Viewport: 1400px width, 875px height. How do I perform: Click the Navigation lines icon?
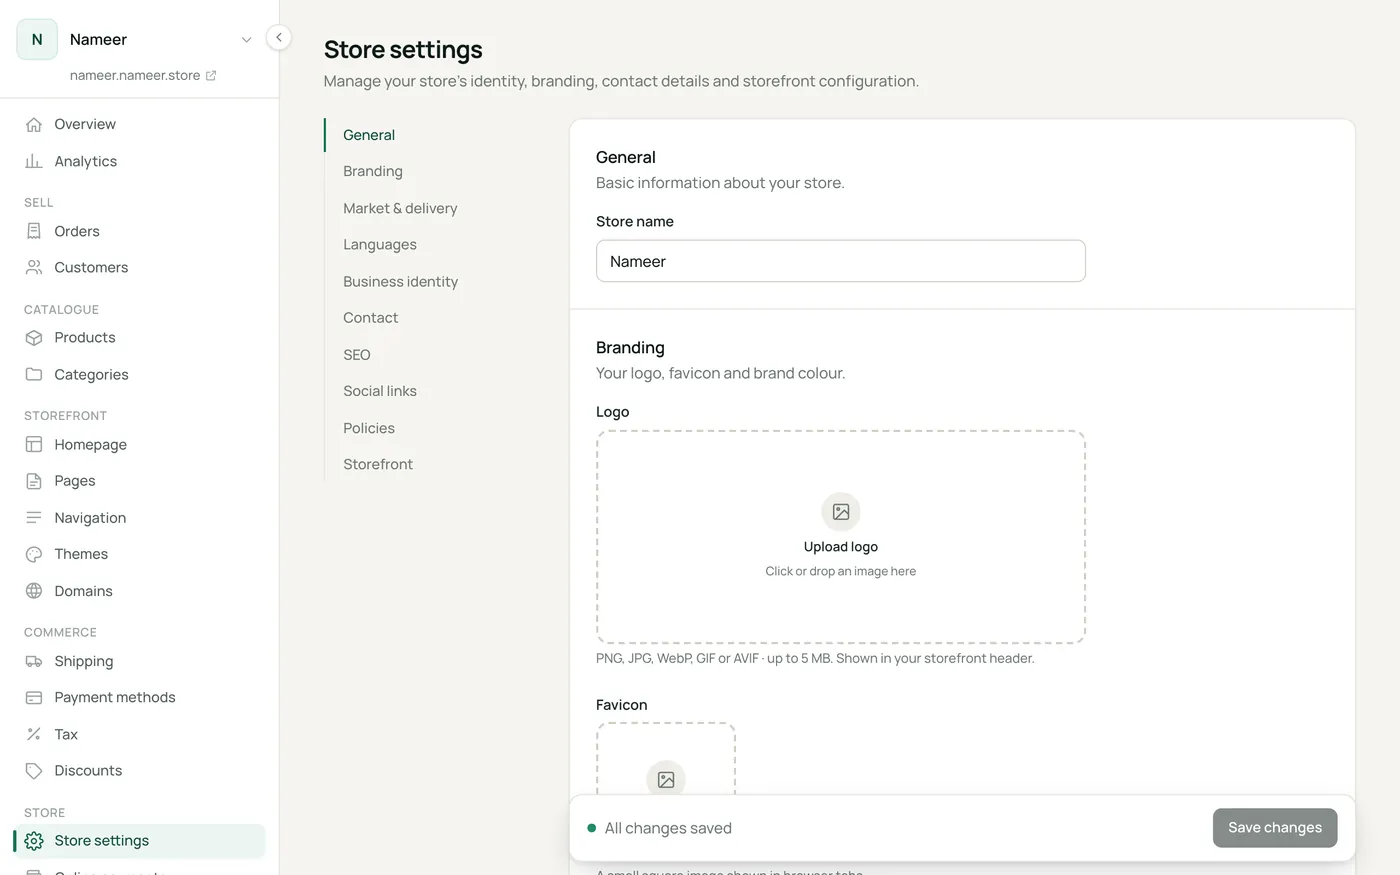34,517
